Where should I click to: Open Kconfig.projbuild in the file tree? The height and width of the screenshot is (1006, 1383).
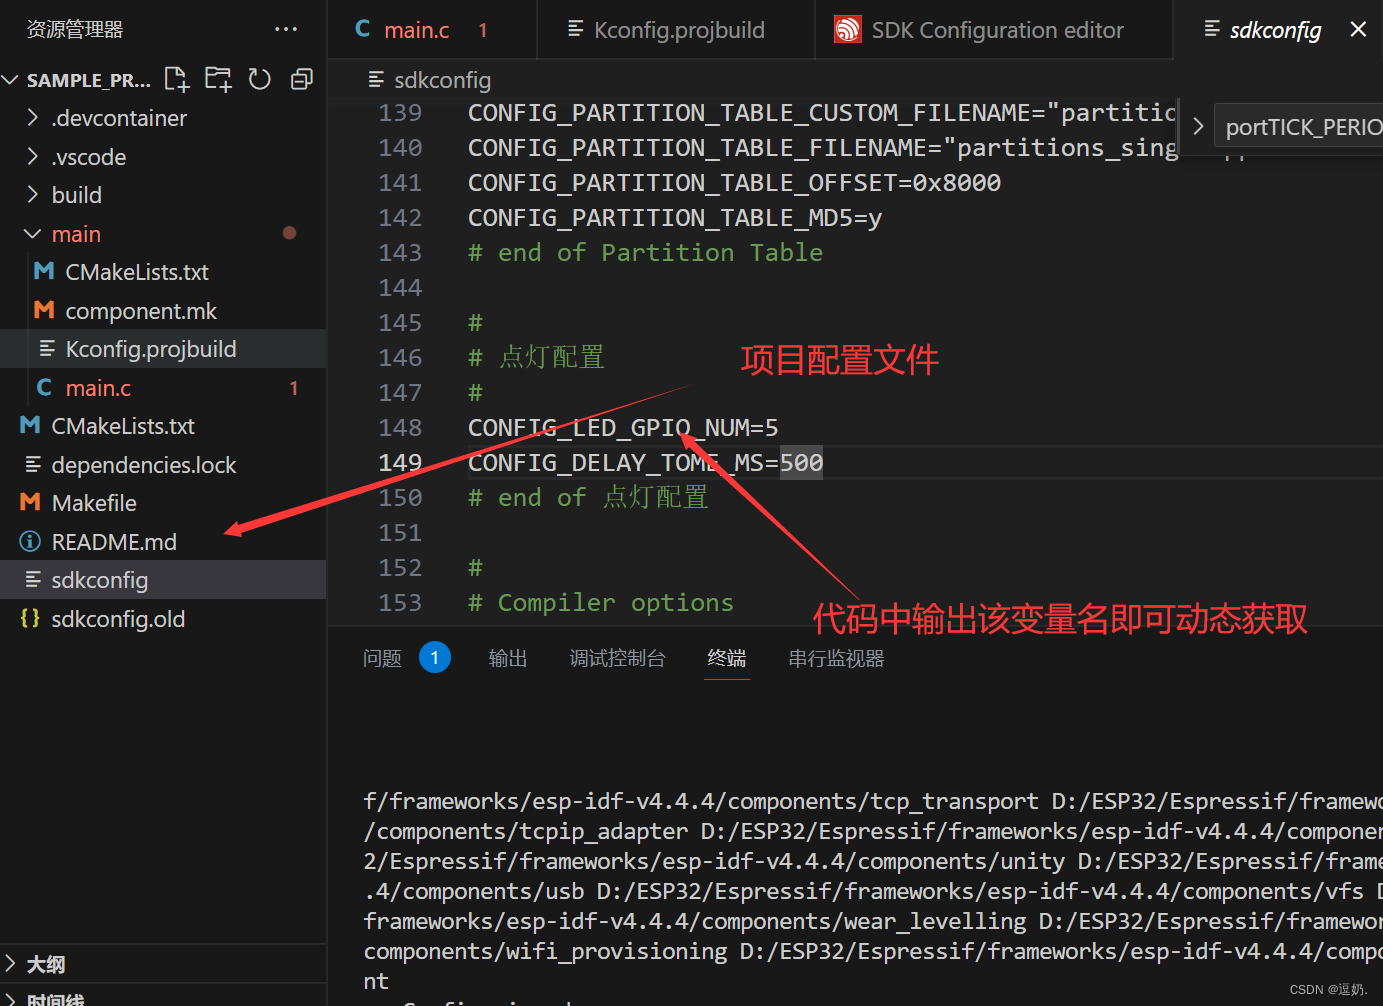(163, 348)
